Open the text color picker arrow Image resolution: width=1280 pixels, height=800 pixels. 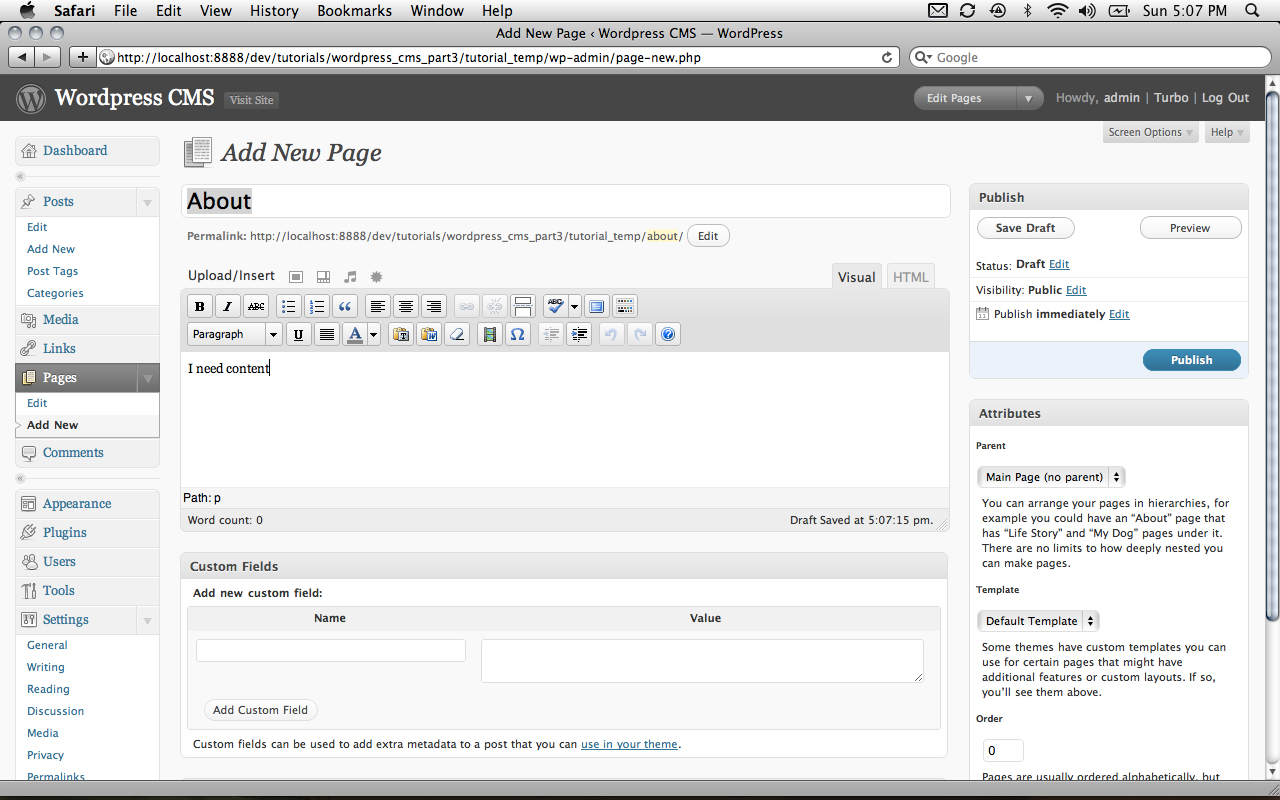pos(373,334)
